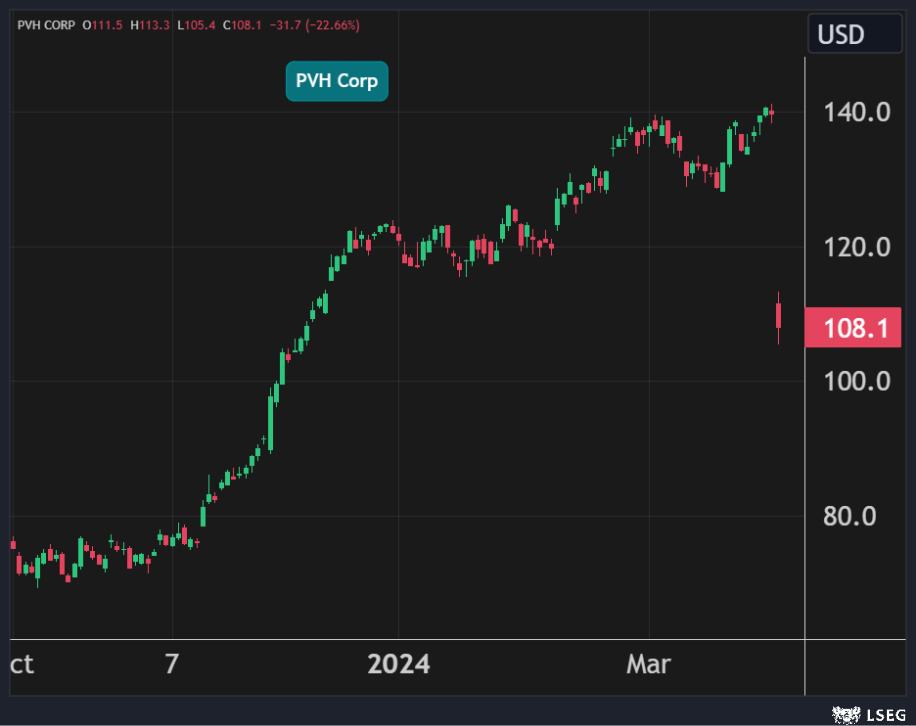This screenshot has width=916, height=726.
Task: Click the PVH Corp teal label
Action: (x=337, y=81)
